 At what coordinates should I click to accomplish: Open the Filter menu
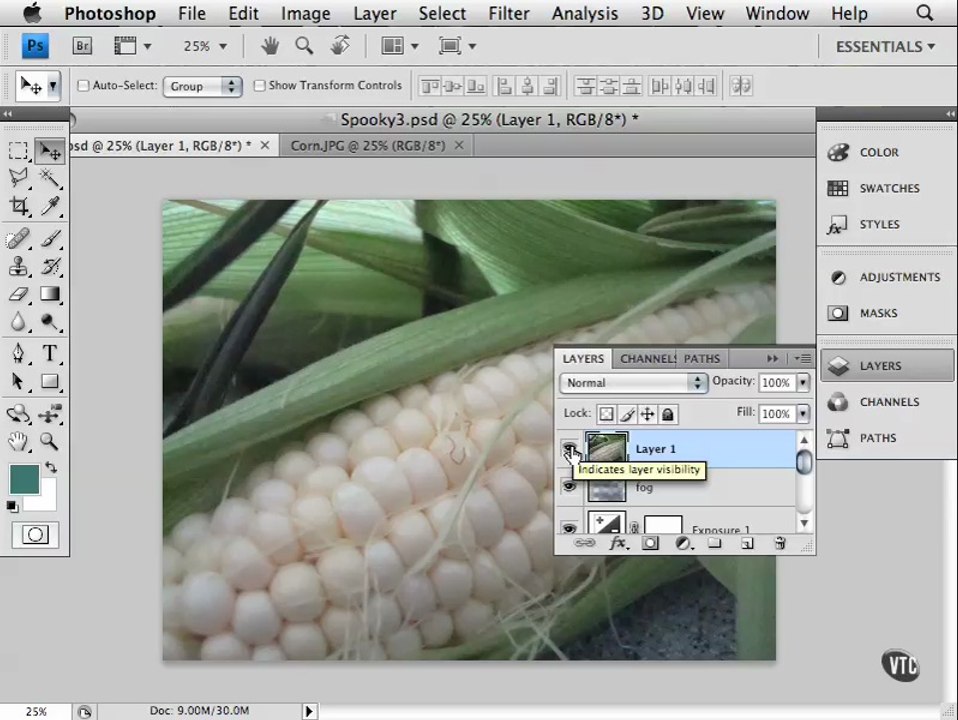[508, 13]
